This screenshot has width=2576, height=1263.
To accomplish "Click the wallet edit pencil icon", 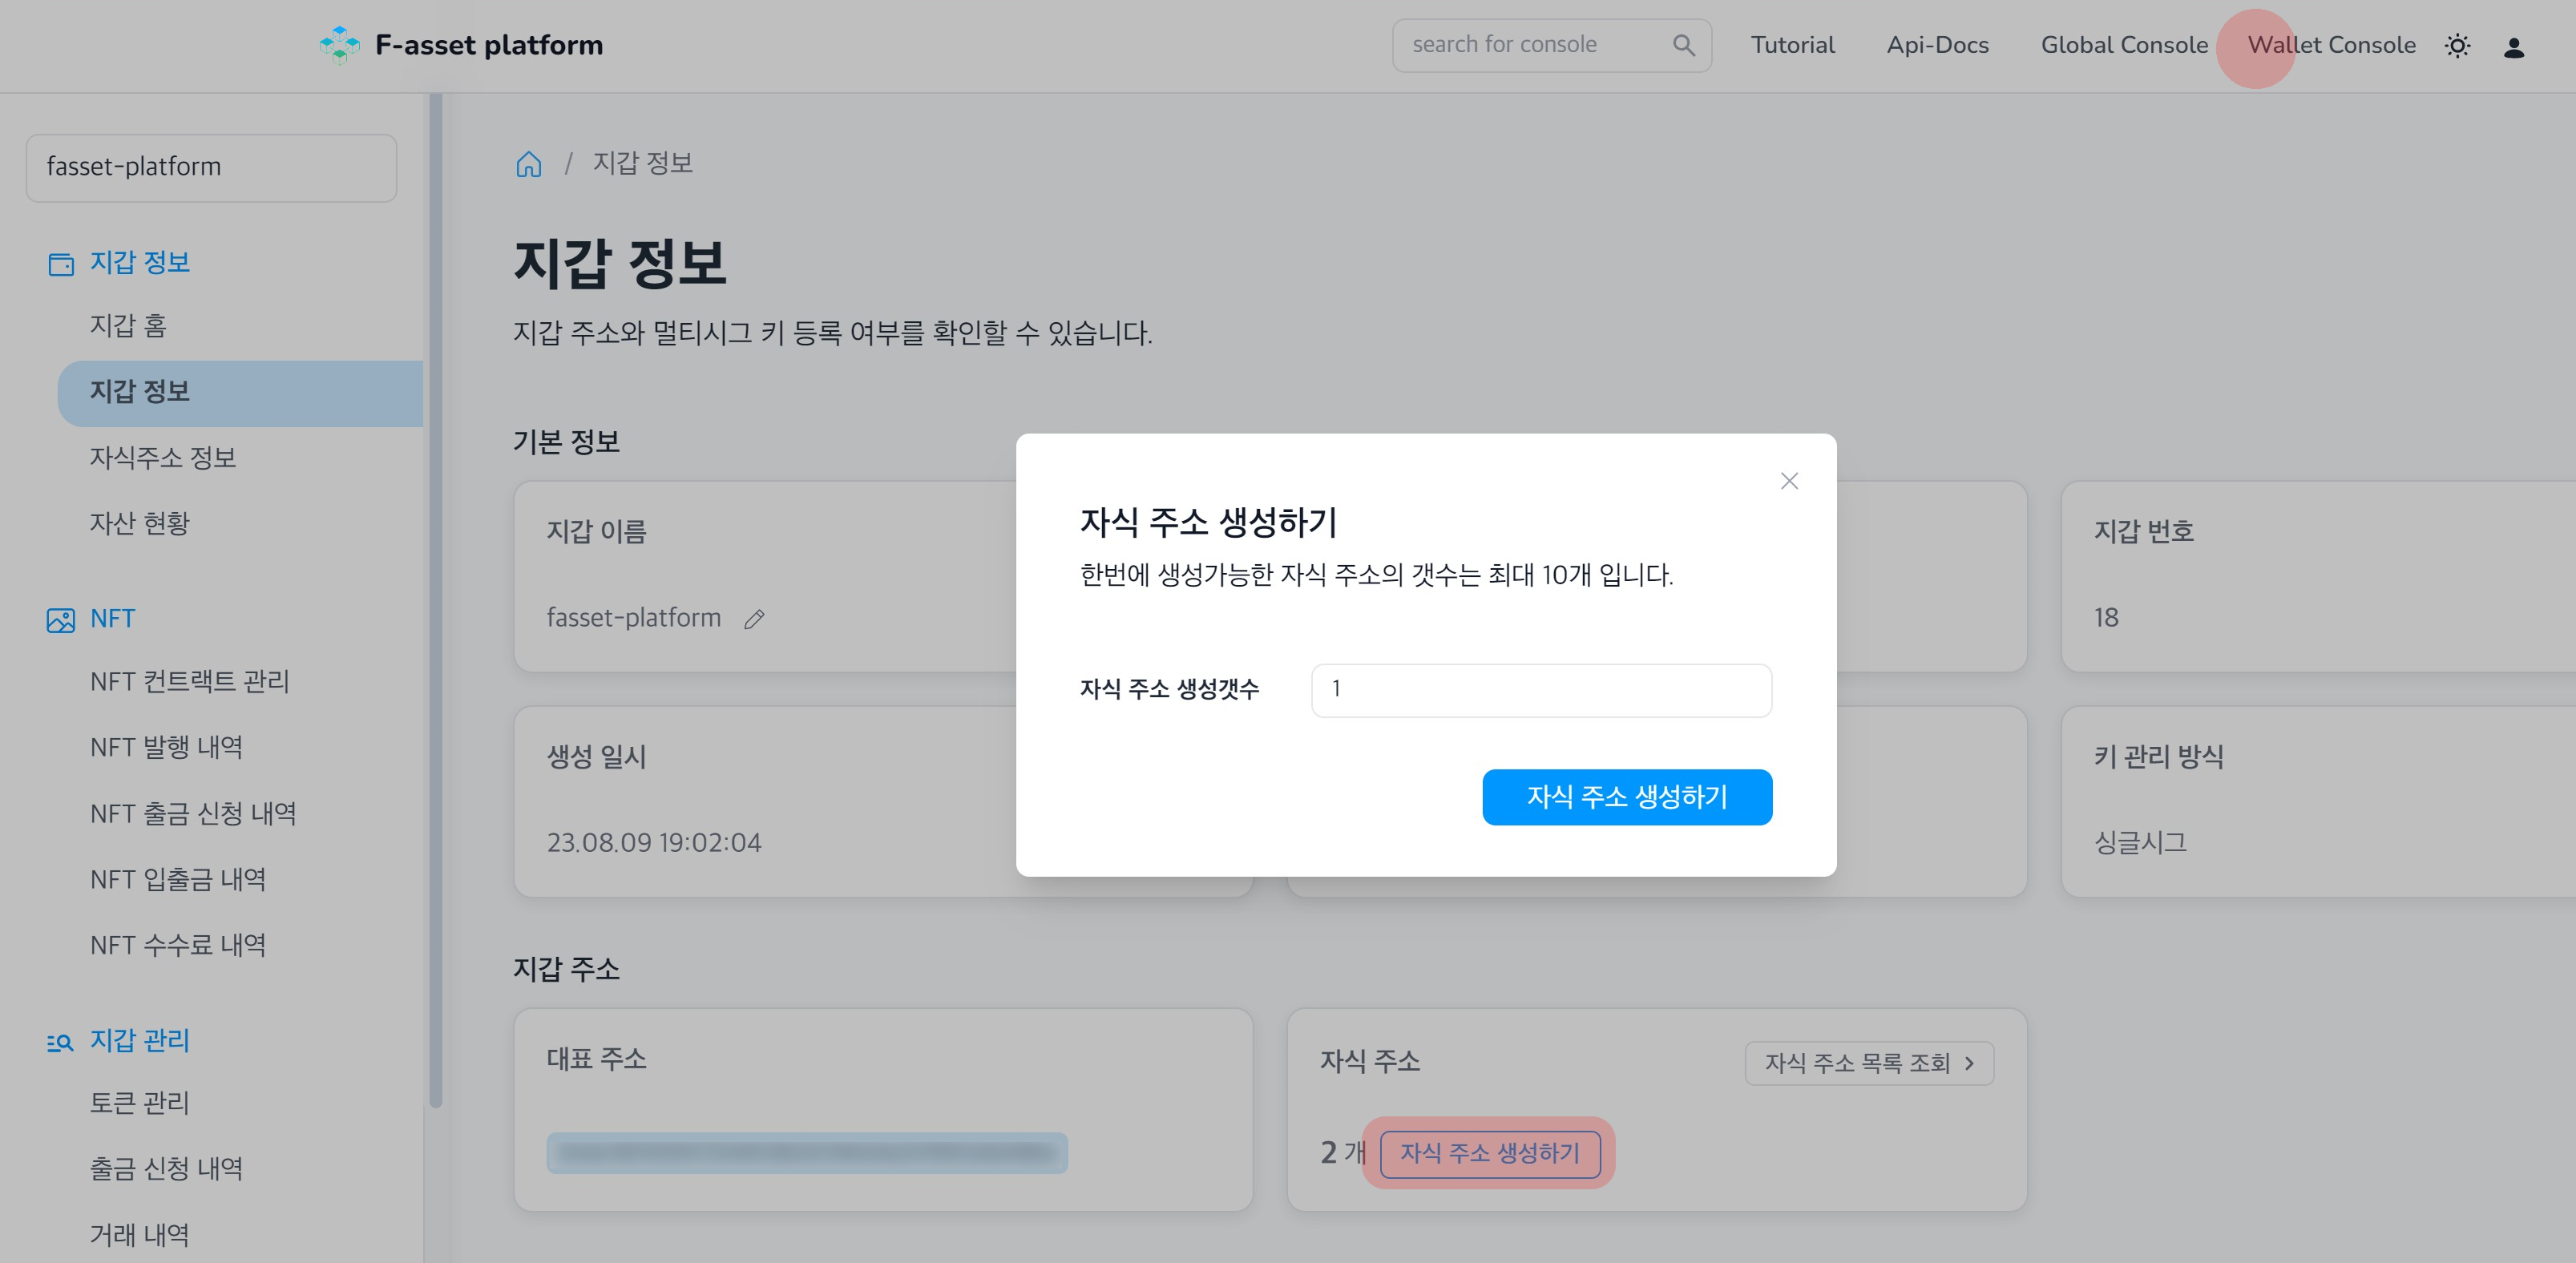I will pyautogui.click(x=757, y=618).
